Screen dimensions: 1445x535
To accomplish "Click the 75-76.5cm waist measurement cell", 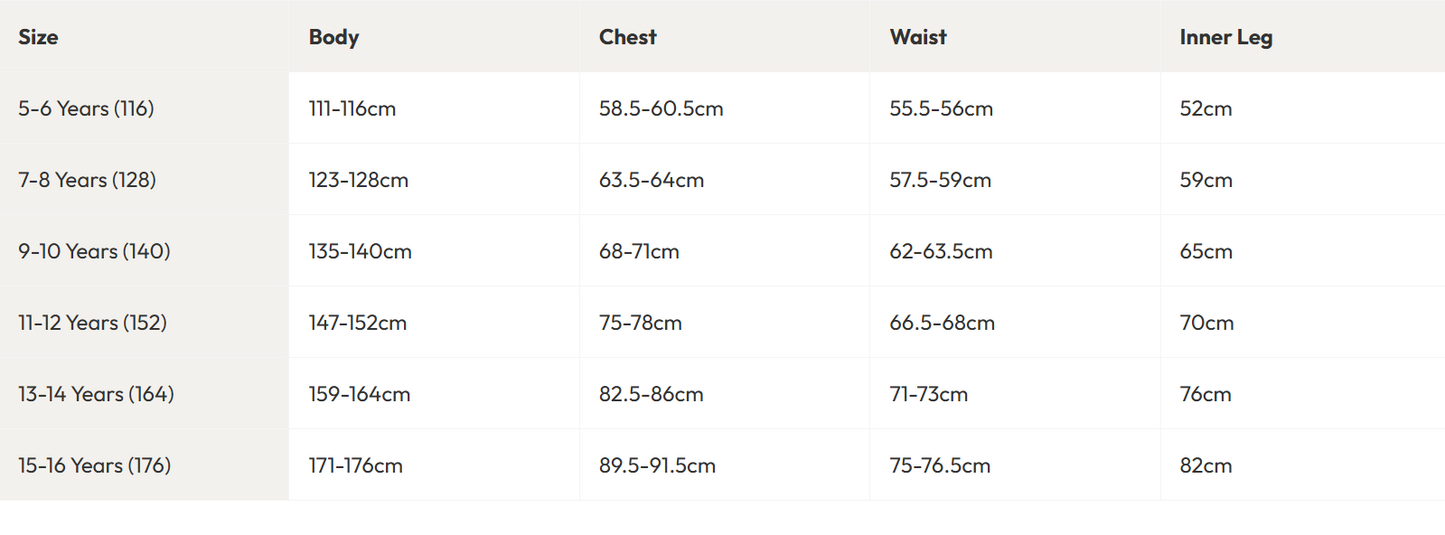I will click(940, 466).
